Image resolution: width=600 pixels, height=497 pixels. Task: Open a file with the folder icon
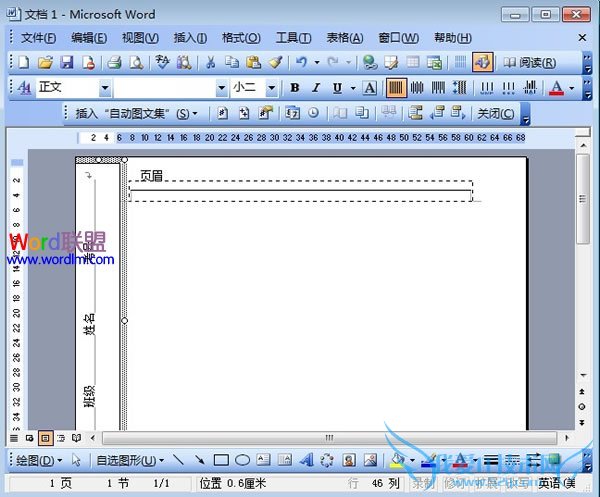pos(45,62)
